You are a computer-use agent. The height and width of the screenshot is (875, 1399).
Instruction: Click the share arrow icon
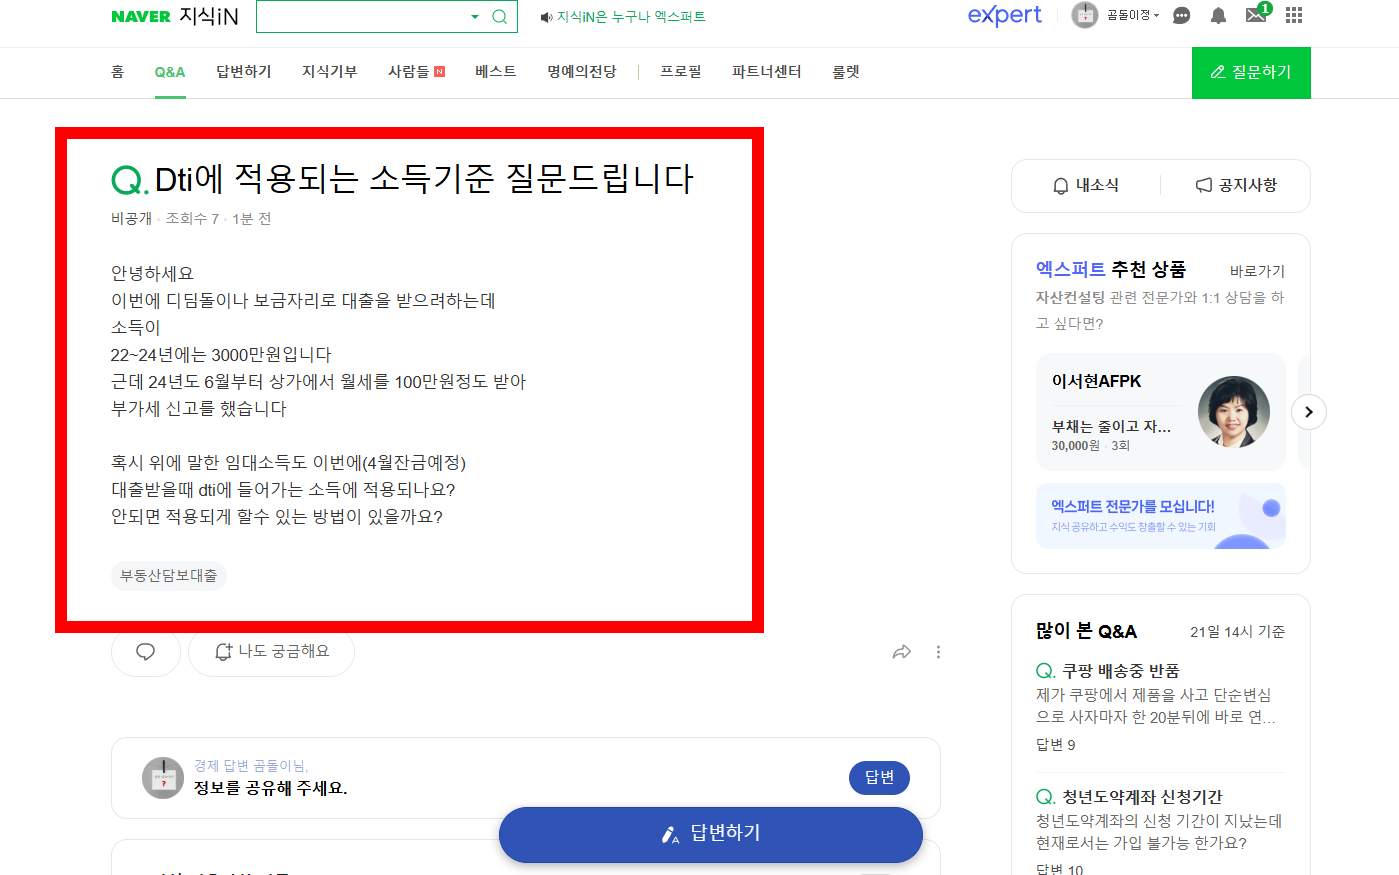click(901, 652)
